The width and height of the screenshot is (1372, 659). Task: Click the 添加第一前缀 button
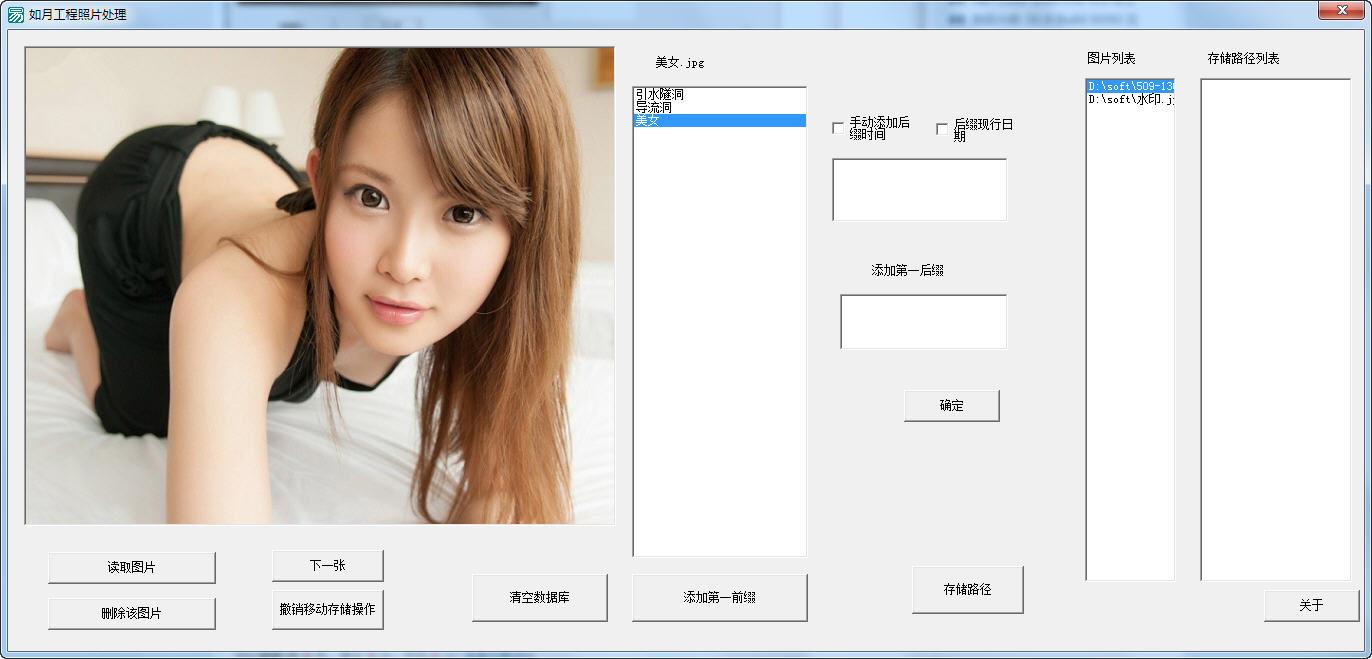click(x=719, y=597)
